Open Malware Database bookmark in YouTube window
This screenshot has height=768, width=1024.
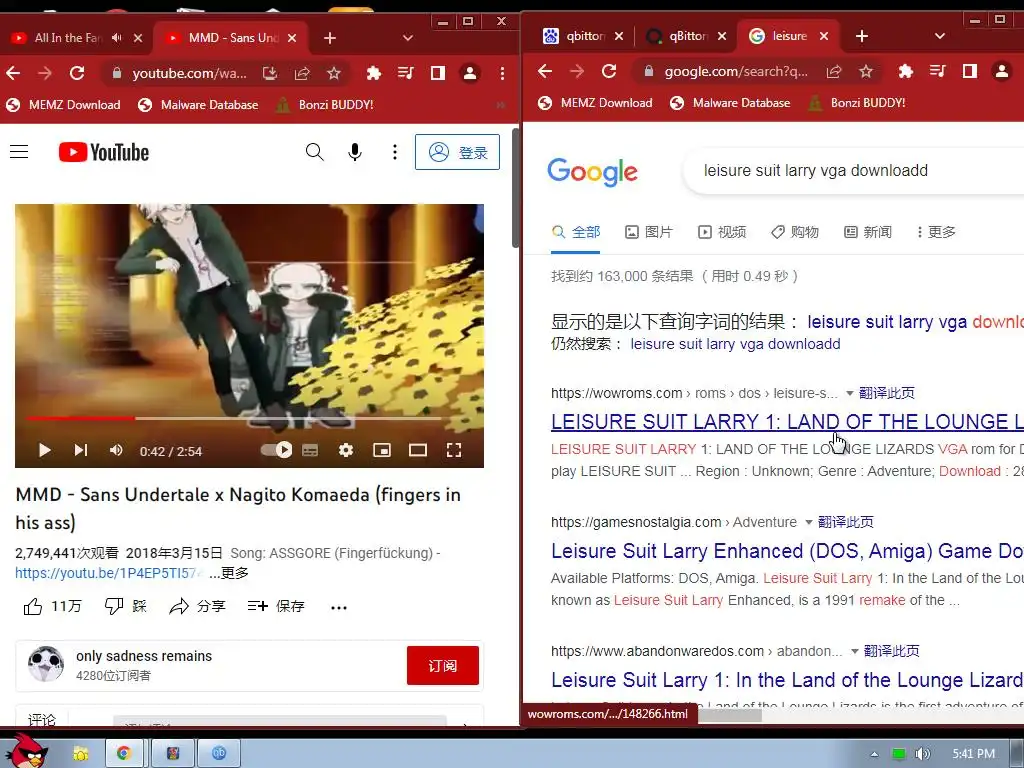coord(199,104)
